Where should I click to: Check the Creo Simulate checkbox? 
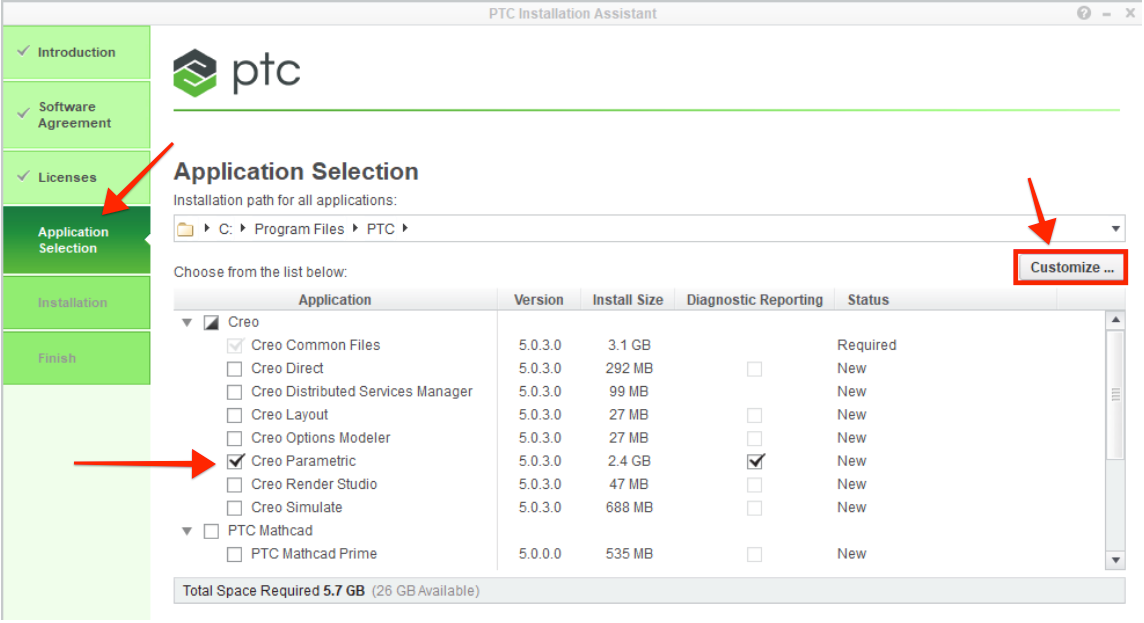tap(235, 508)
